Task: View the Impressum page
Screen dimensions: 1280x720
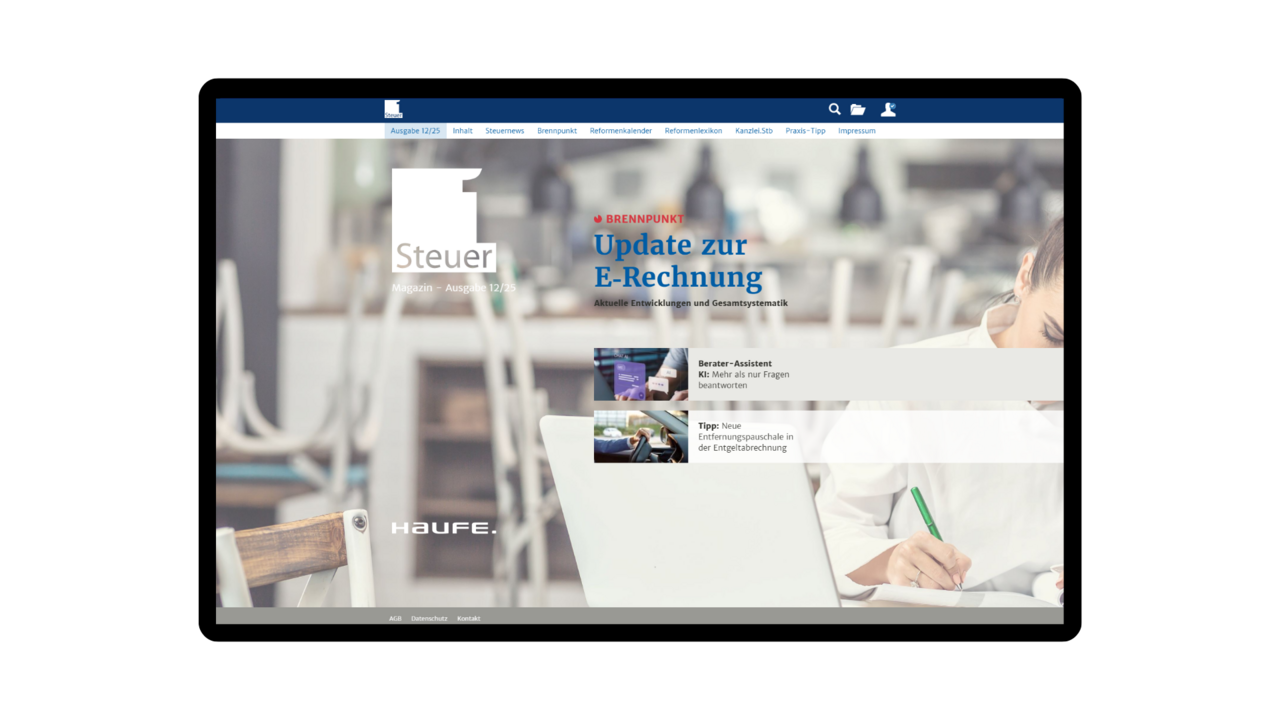Action: [856, 130]
